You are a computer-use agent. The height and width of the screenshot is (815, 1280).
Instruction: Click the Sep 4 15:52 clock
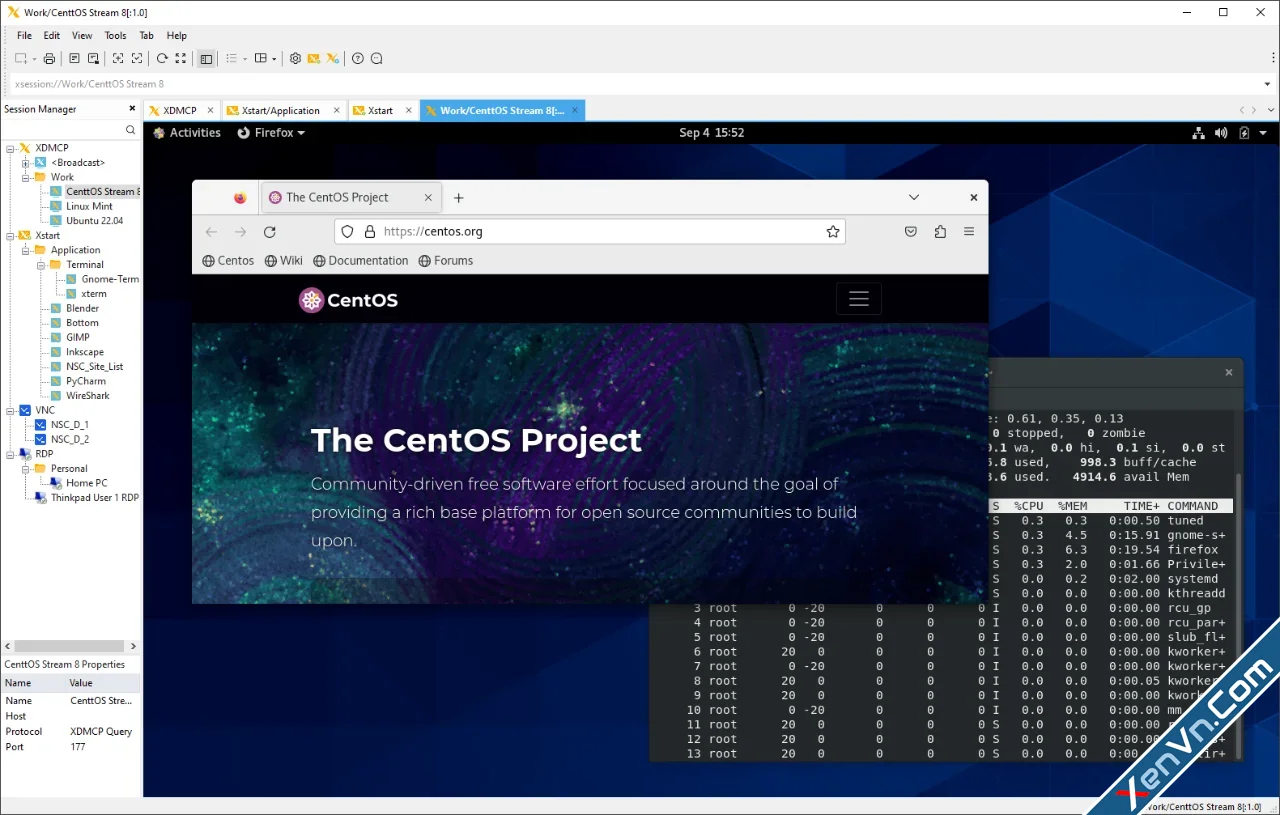tap(711, 132)
